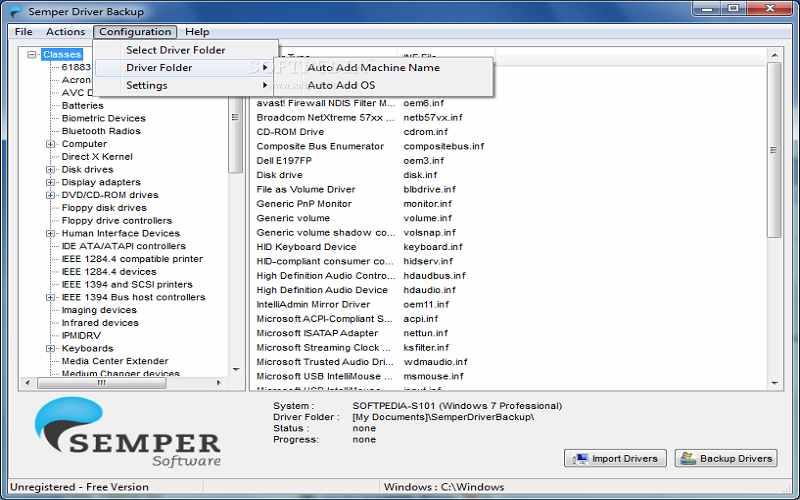Screen dimensions: 800x500
Task: Open the Driver Folder submenu entry
Action: tap(183, 67)
